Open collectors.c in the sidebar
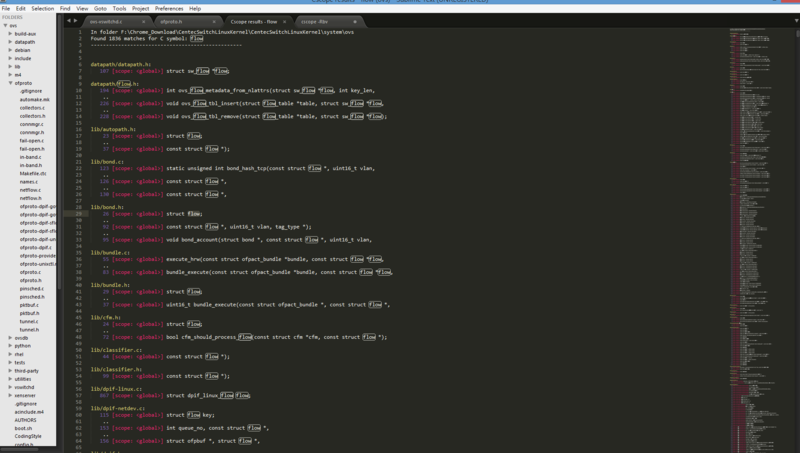The width and height of the screenshot is (800, 453). pyautogui.click(x=32, y=108)
